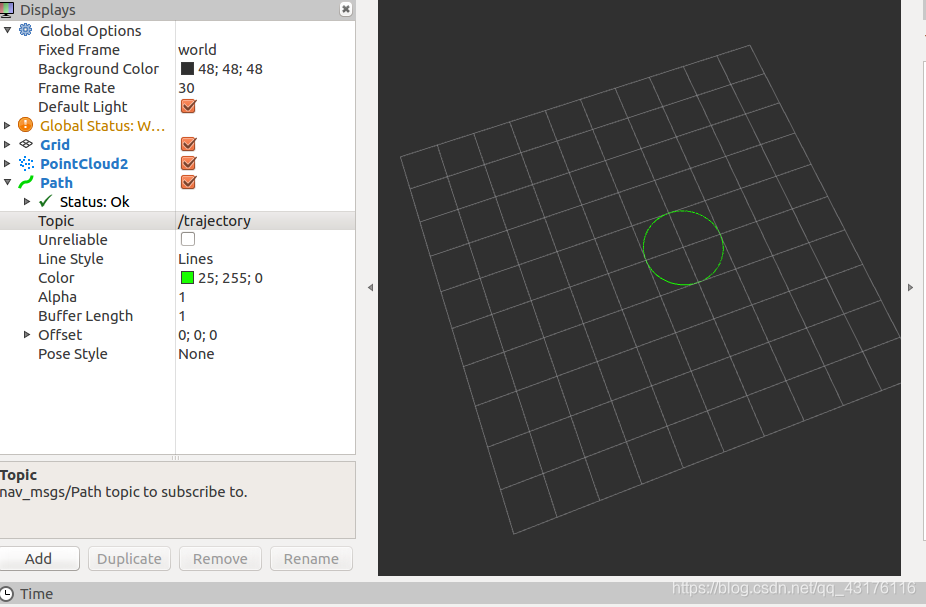Expand the Offset property
Viewport: 926px width, 607px height.
[26, 334]
